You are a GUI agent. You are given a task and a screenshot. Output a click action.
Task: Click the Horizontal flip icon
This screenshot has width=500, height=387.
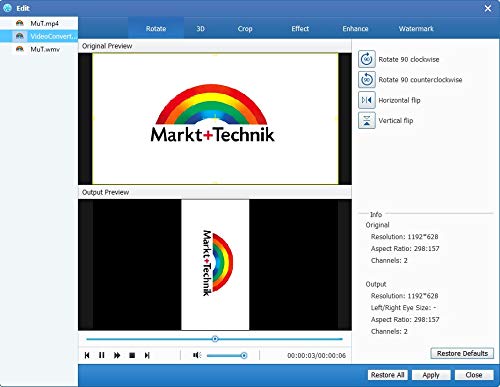tap(367, 100)
